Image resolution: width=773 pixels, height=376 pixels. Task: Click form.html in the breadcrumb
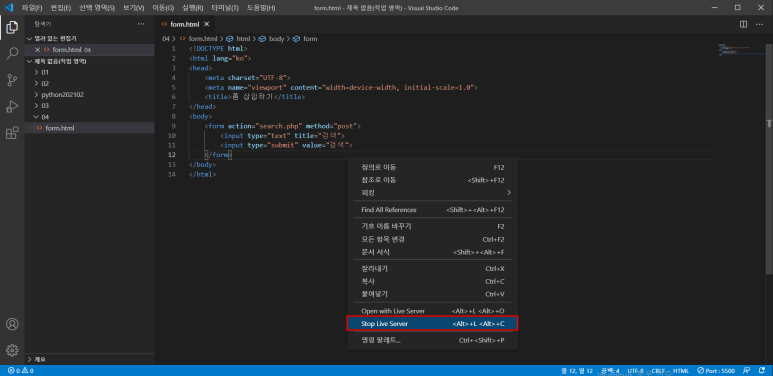point(203,39)
